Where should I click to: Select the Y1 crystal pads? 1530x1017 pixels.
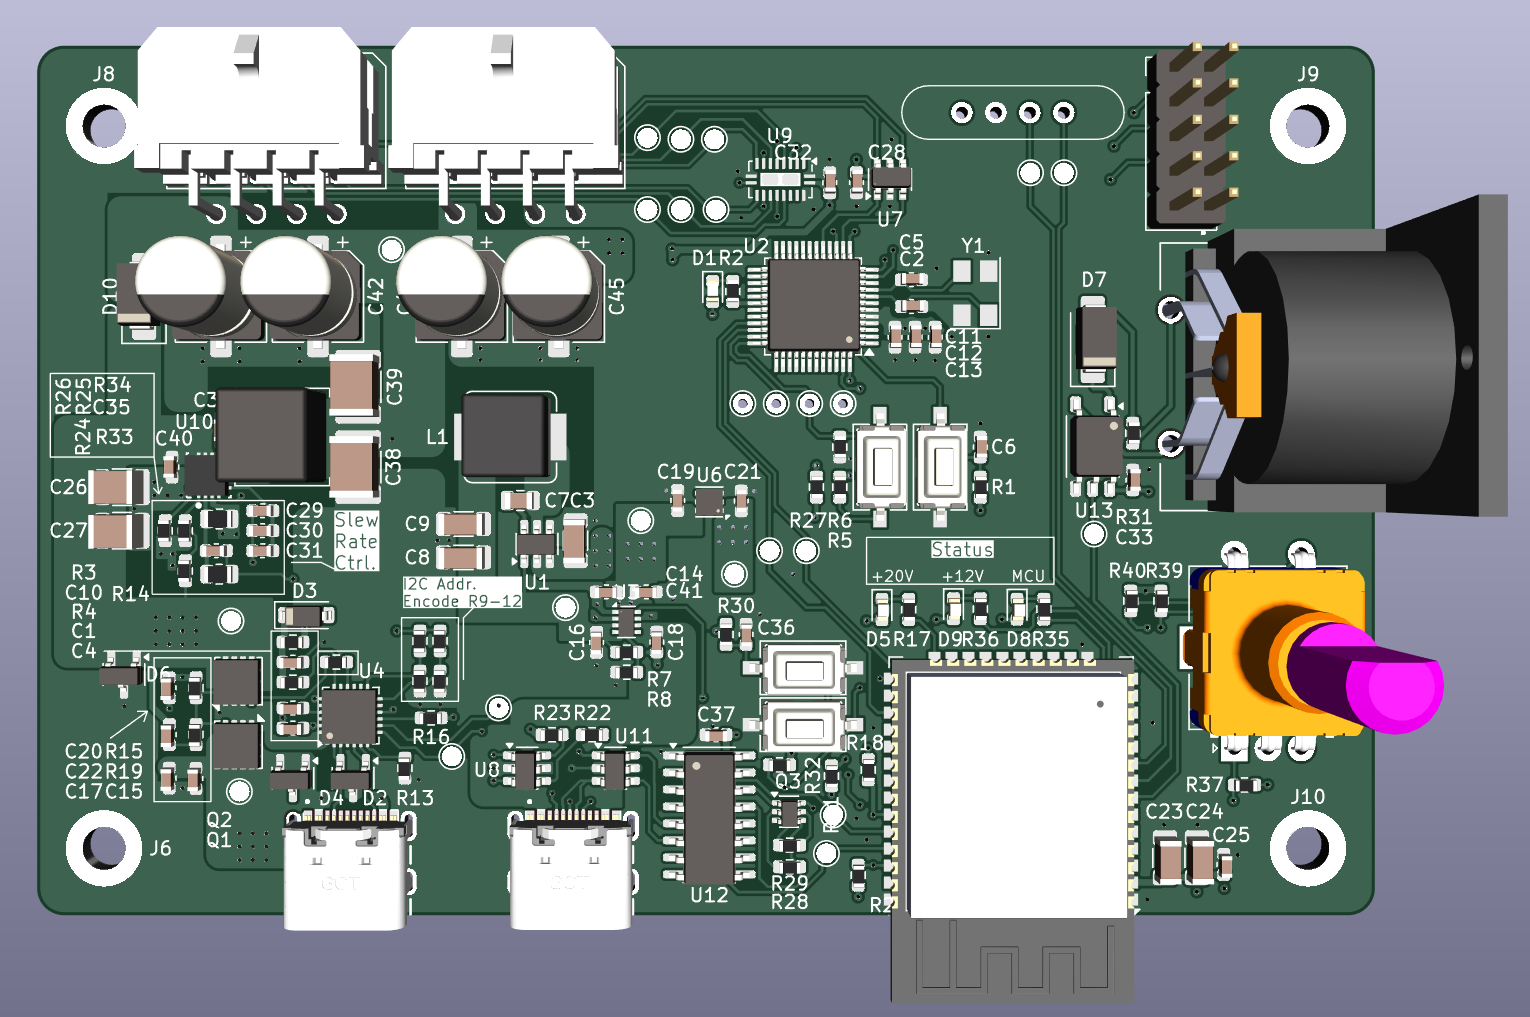pos(975,291)
